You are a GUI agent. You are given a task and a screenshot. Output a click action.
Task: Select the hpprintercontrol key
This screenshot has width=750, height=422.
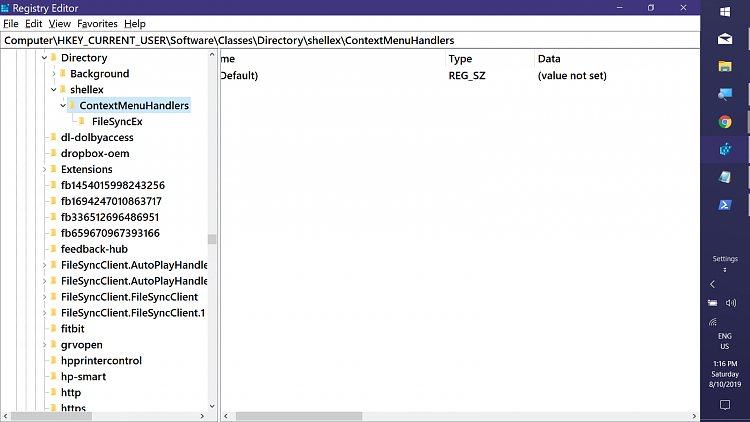(101, 361)
